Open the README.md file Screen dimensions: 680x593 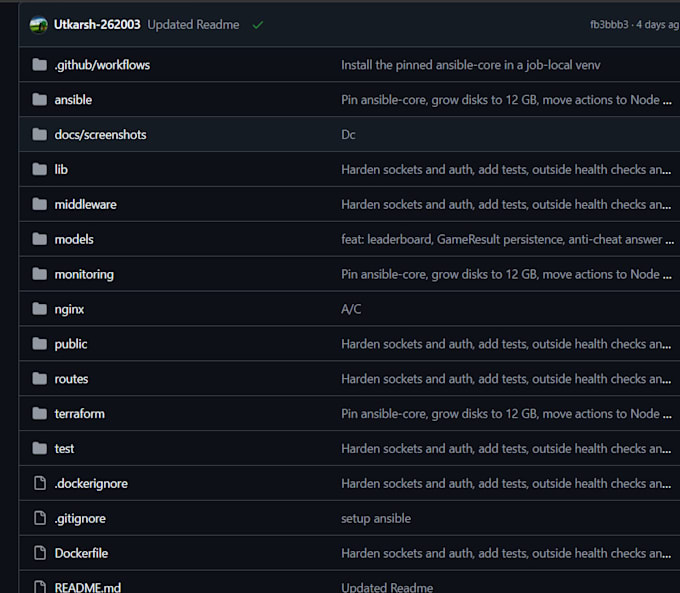click(88, 587)
